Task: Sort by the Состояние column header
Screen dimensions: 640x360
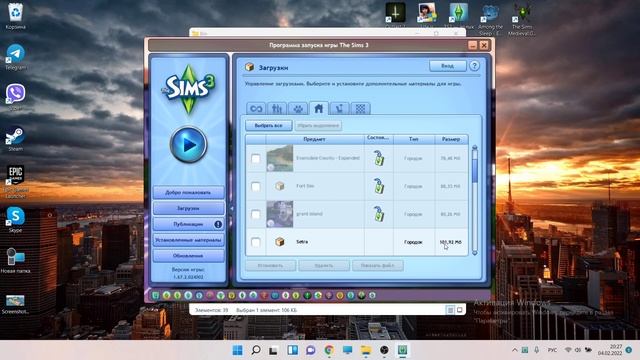Action: pos(379,139)
